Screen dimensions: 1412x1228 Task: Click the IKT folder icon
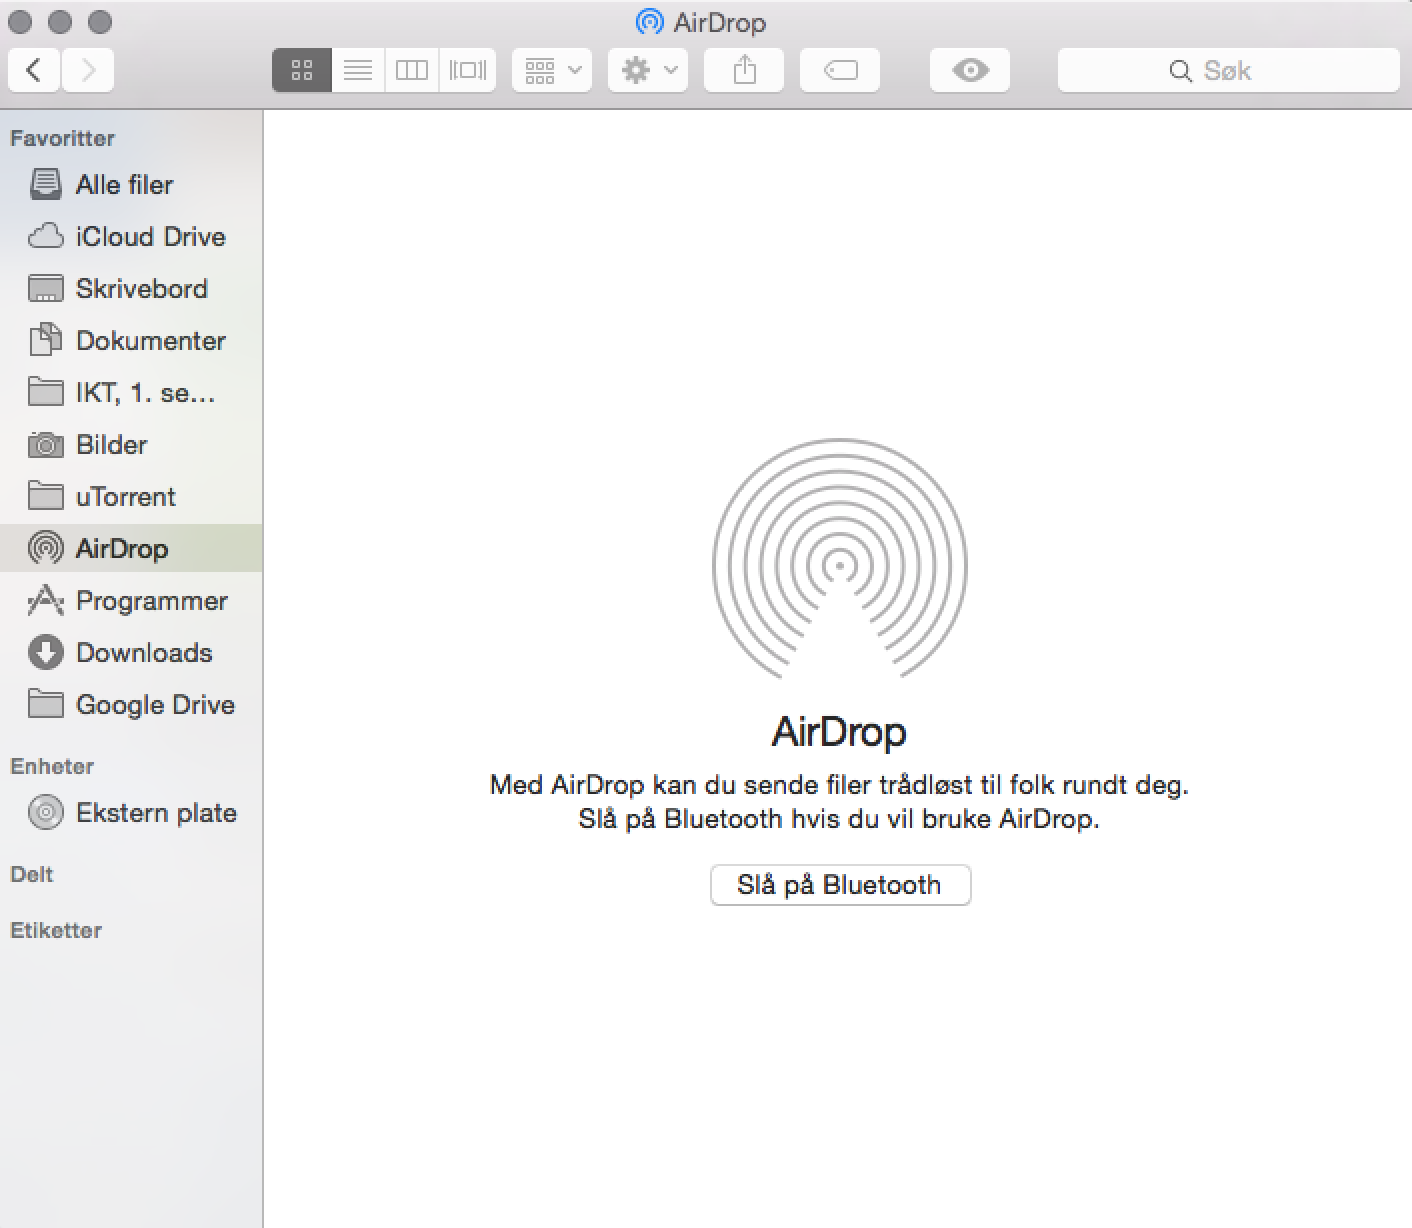45,392
